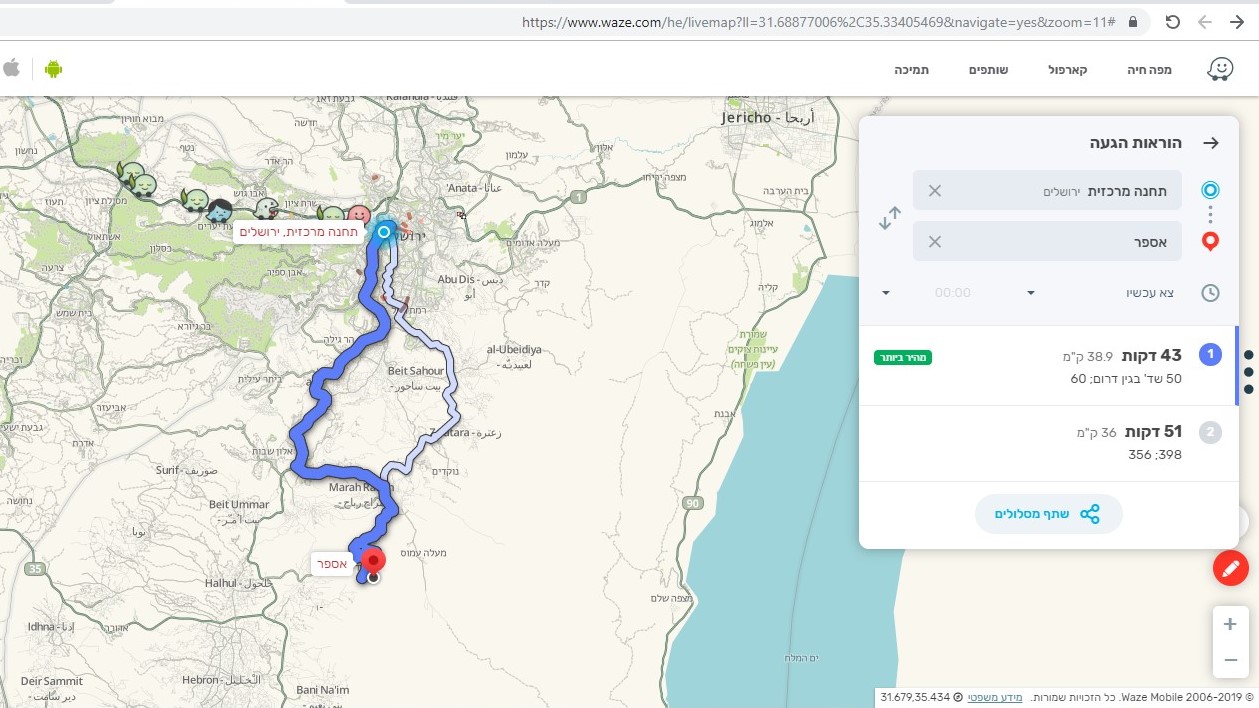Screen dimensions: 1259x708
Task: Click the red destination pin icon in panel
Action: point(1210,241)
